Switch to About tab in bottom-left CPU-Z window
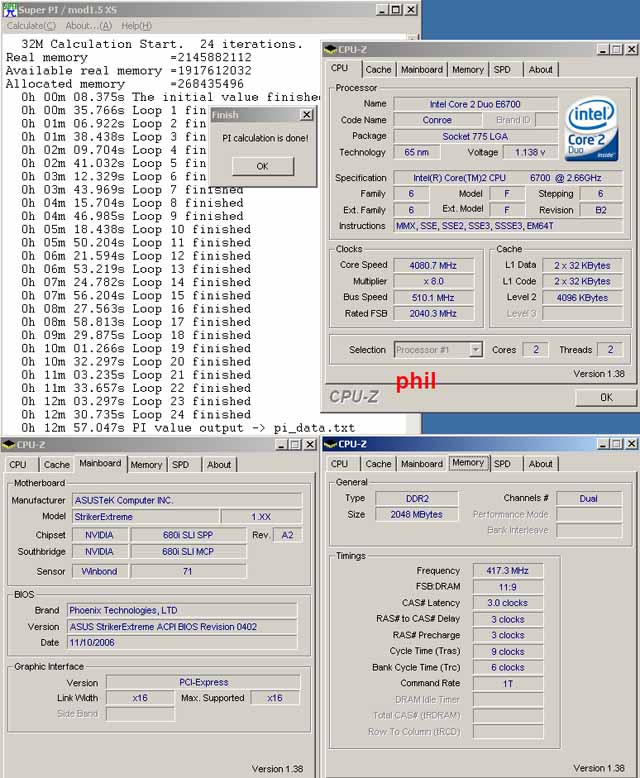This screenshot has height=778, width=640. 219,465
